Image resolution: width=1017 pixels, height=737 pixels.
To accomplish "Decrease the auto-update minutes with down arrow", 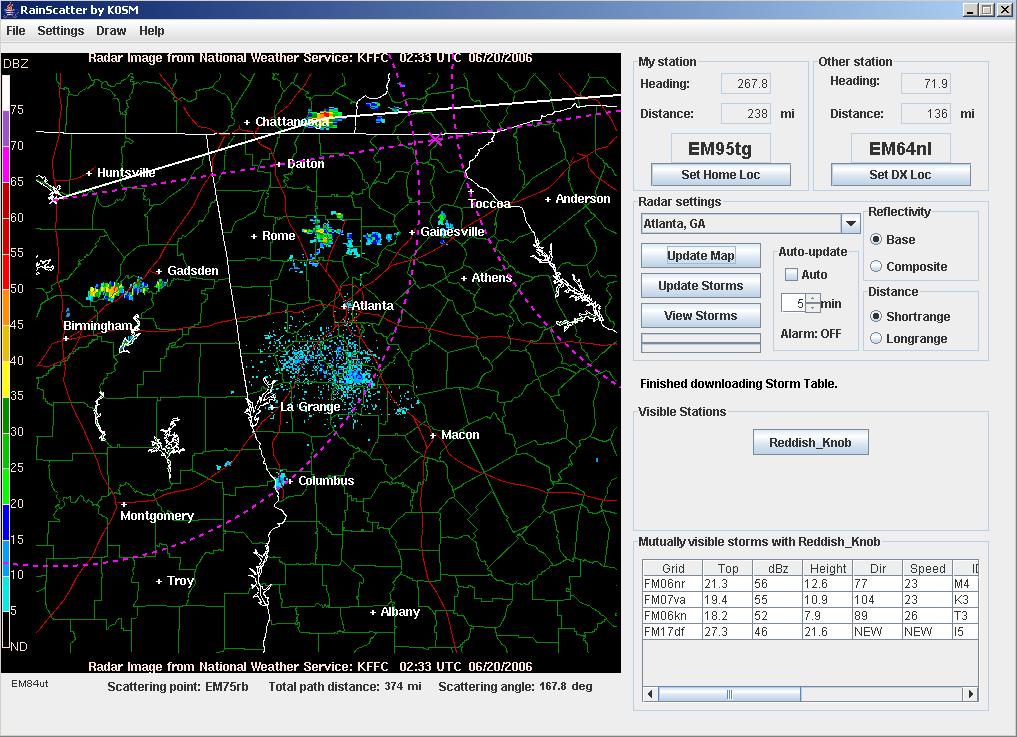I will pyautogui.click(x=813, y=308).
